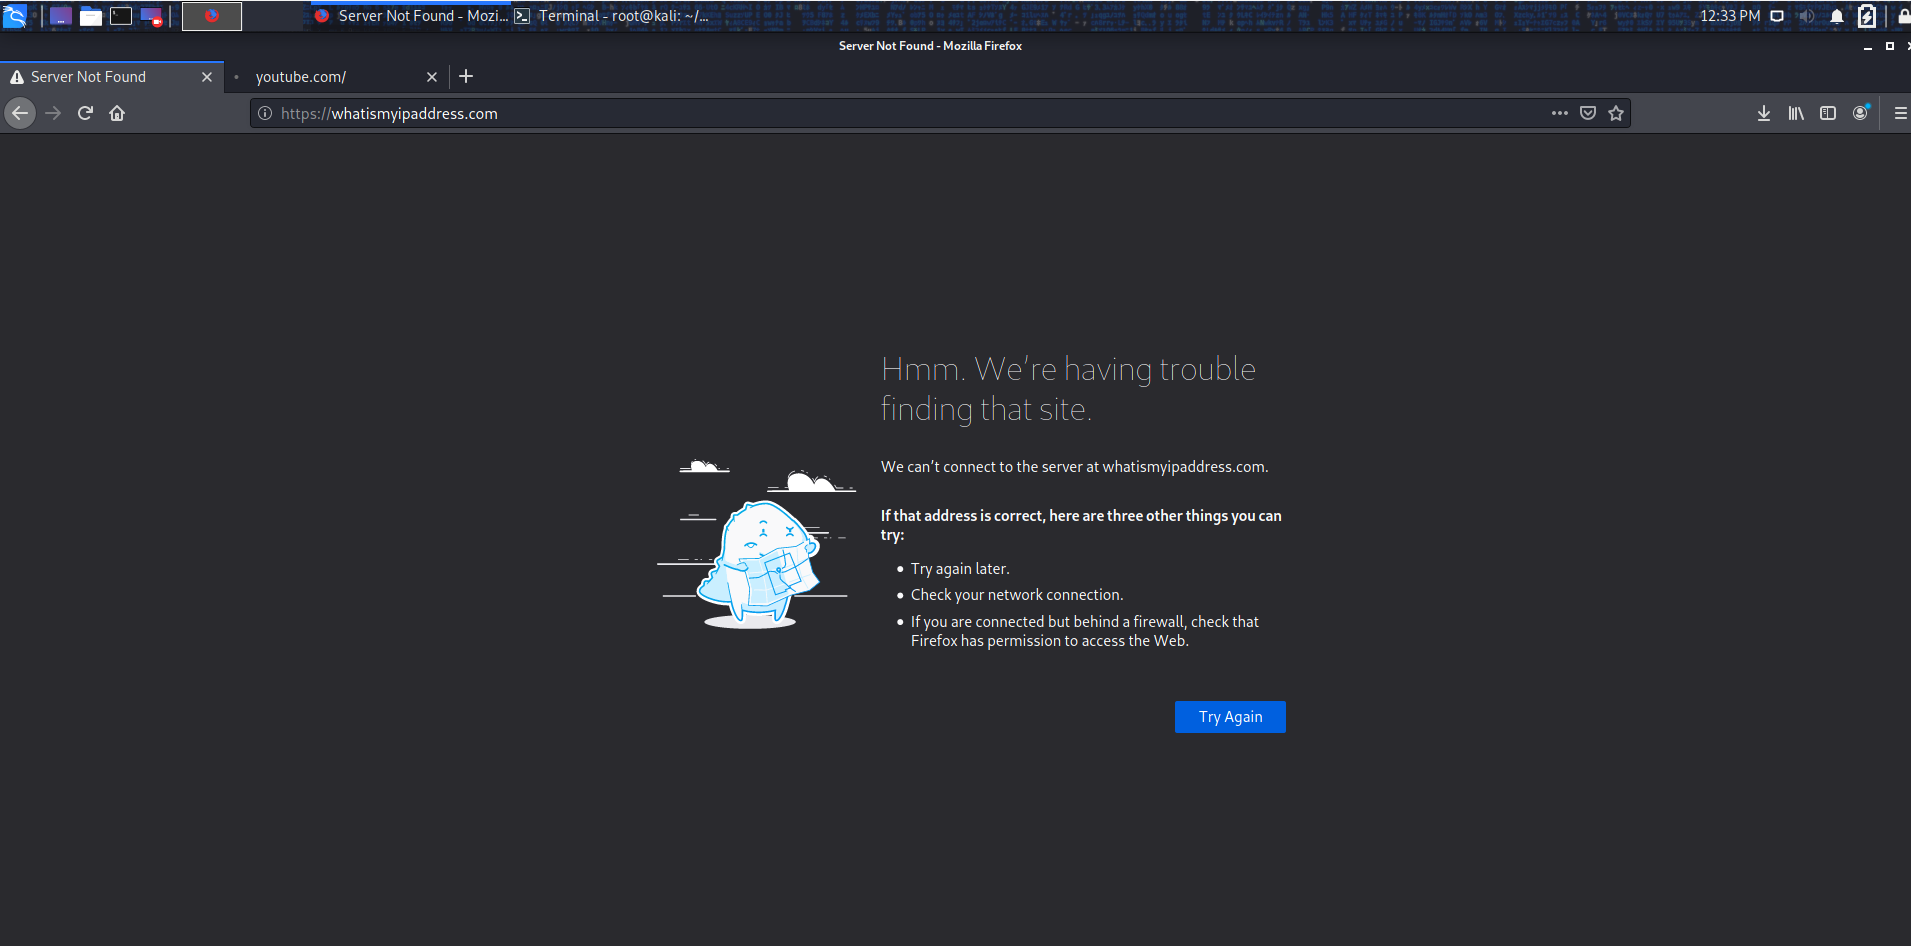This screenshot has height=946, width=1911.
Task: Bookmark this page with the star
Action: click(x=1616, y=113)
